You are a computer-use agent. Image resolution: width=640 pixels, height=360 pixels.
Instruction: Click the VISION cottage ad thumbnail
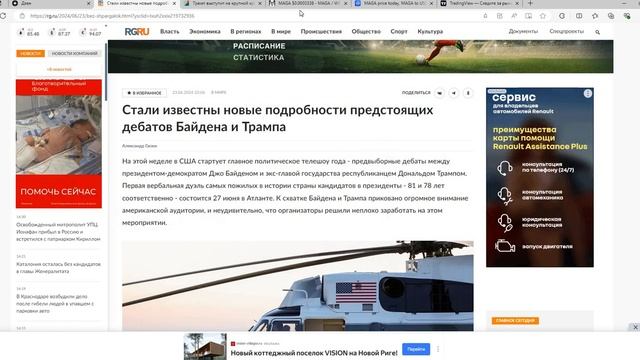(x=205, y=347)
